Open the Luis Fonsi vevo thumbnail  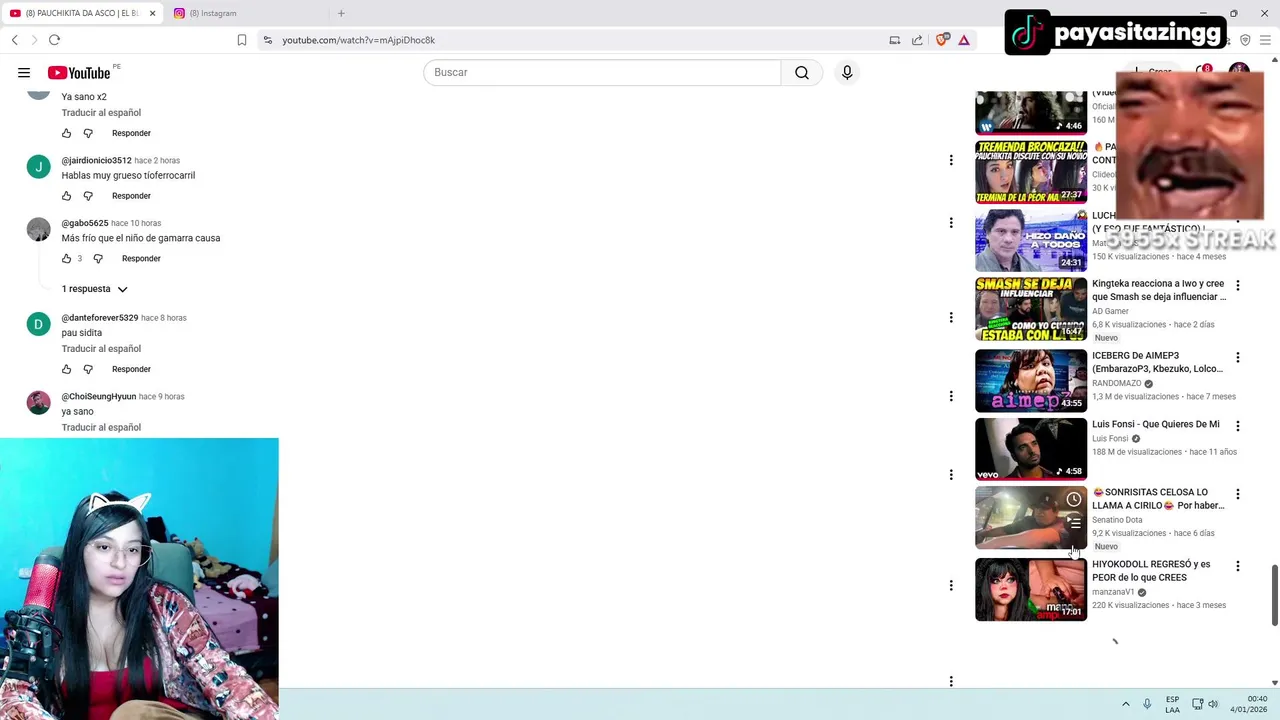pyautogui.click(x=1031, y=449)
